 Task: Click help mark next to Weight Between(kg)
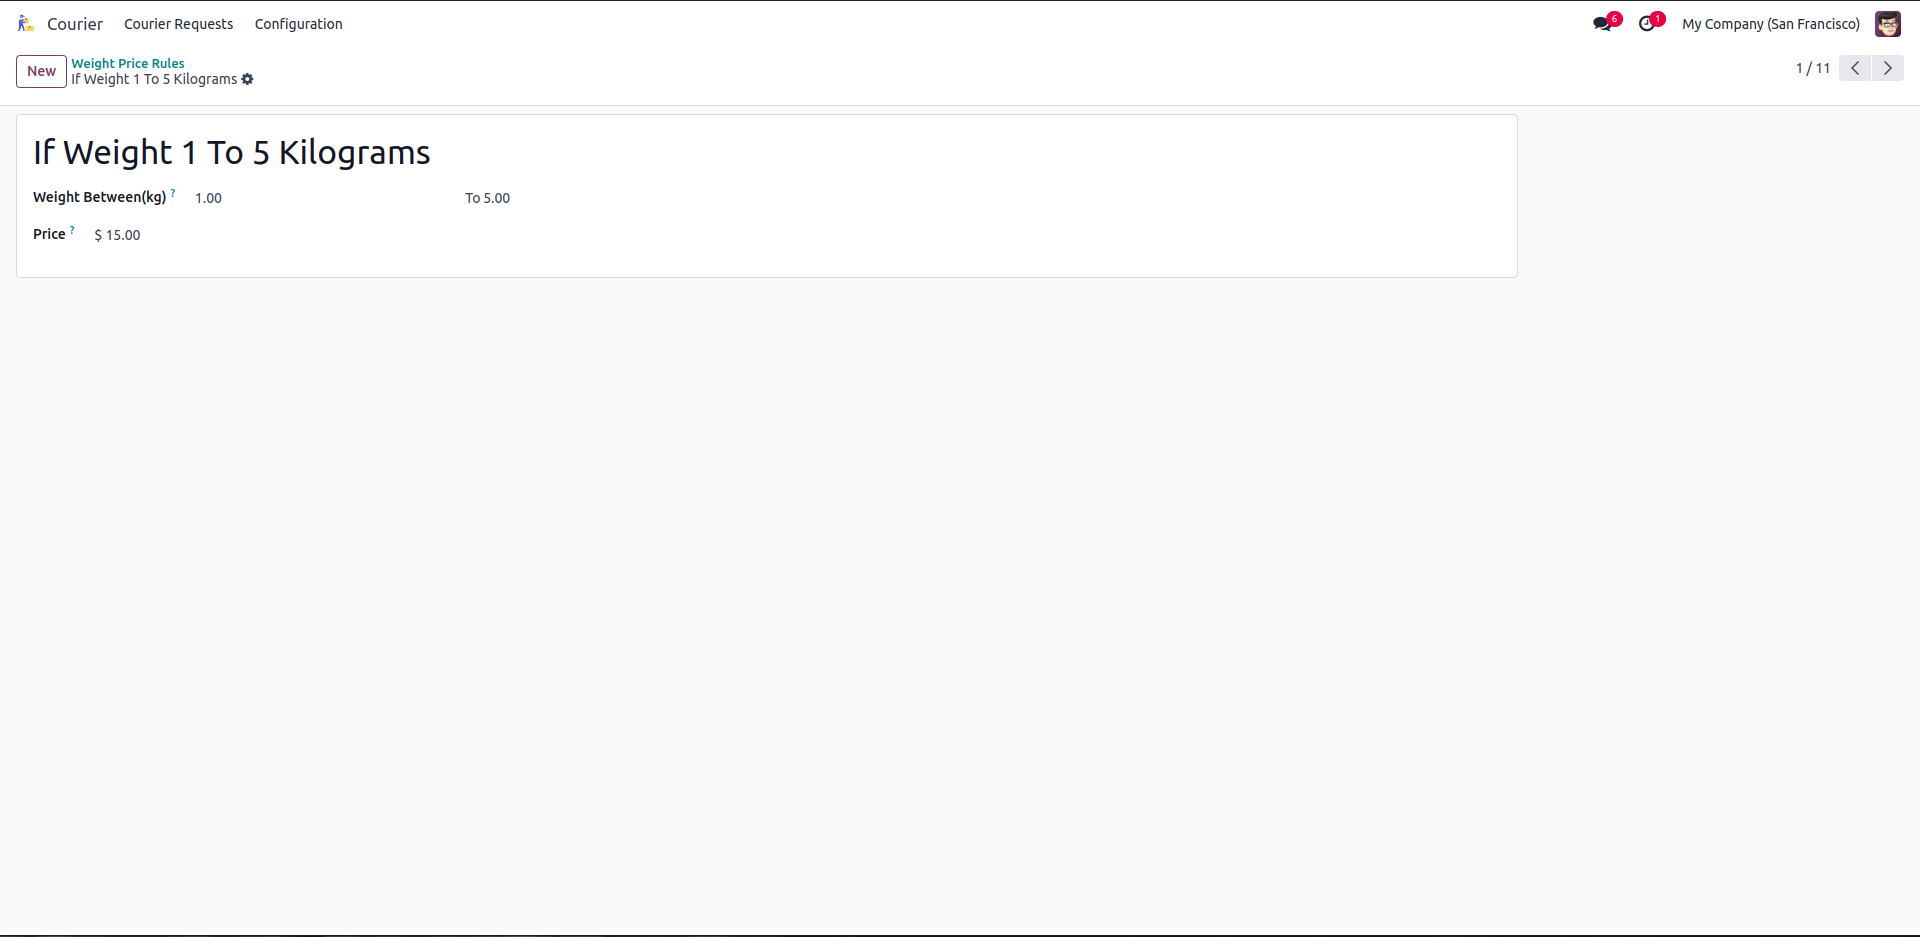click(173, 193)
